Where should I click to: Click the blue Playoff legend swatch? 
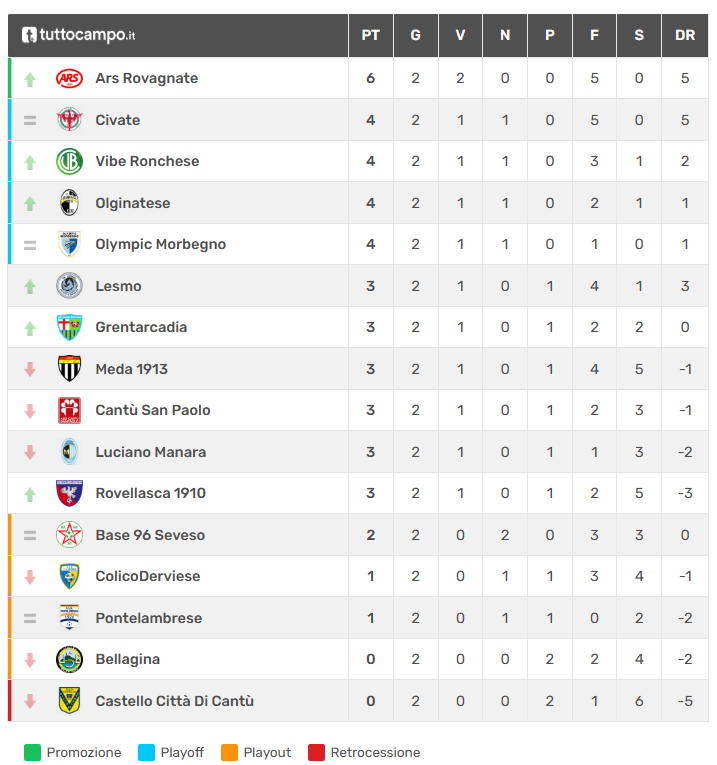(146, 753)
